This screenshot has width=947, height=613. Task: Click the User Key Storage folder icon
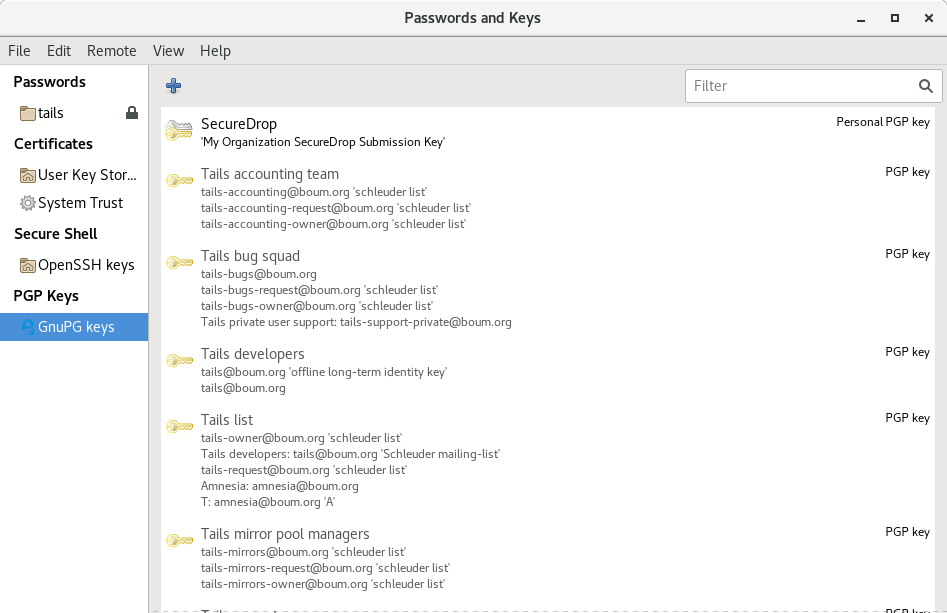28,175
